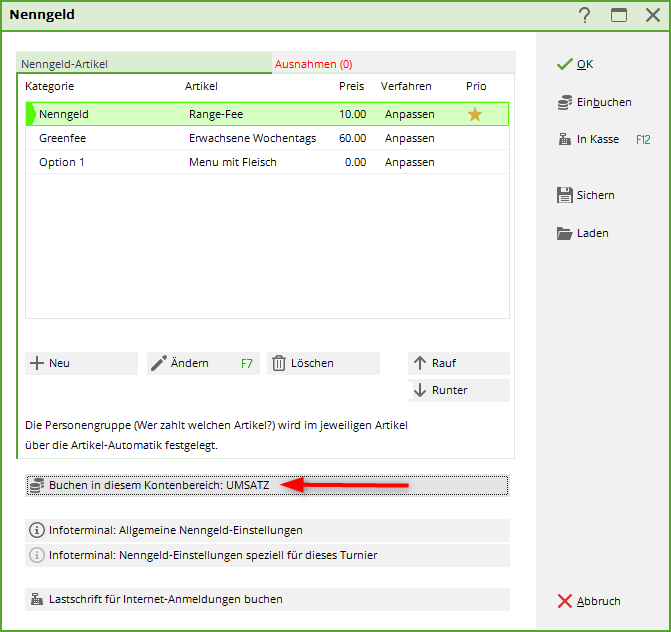Click the pencil icon on the Ändern button
This screenshot has width=671, height=632.
click(x=158, y=363)
